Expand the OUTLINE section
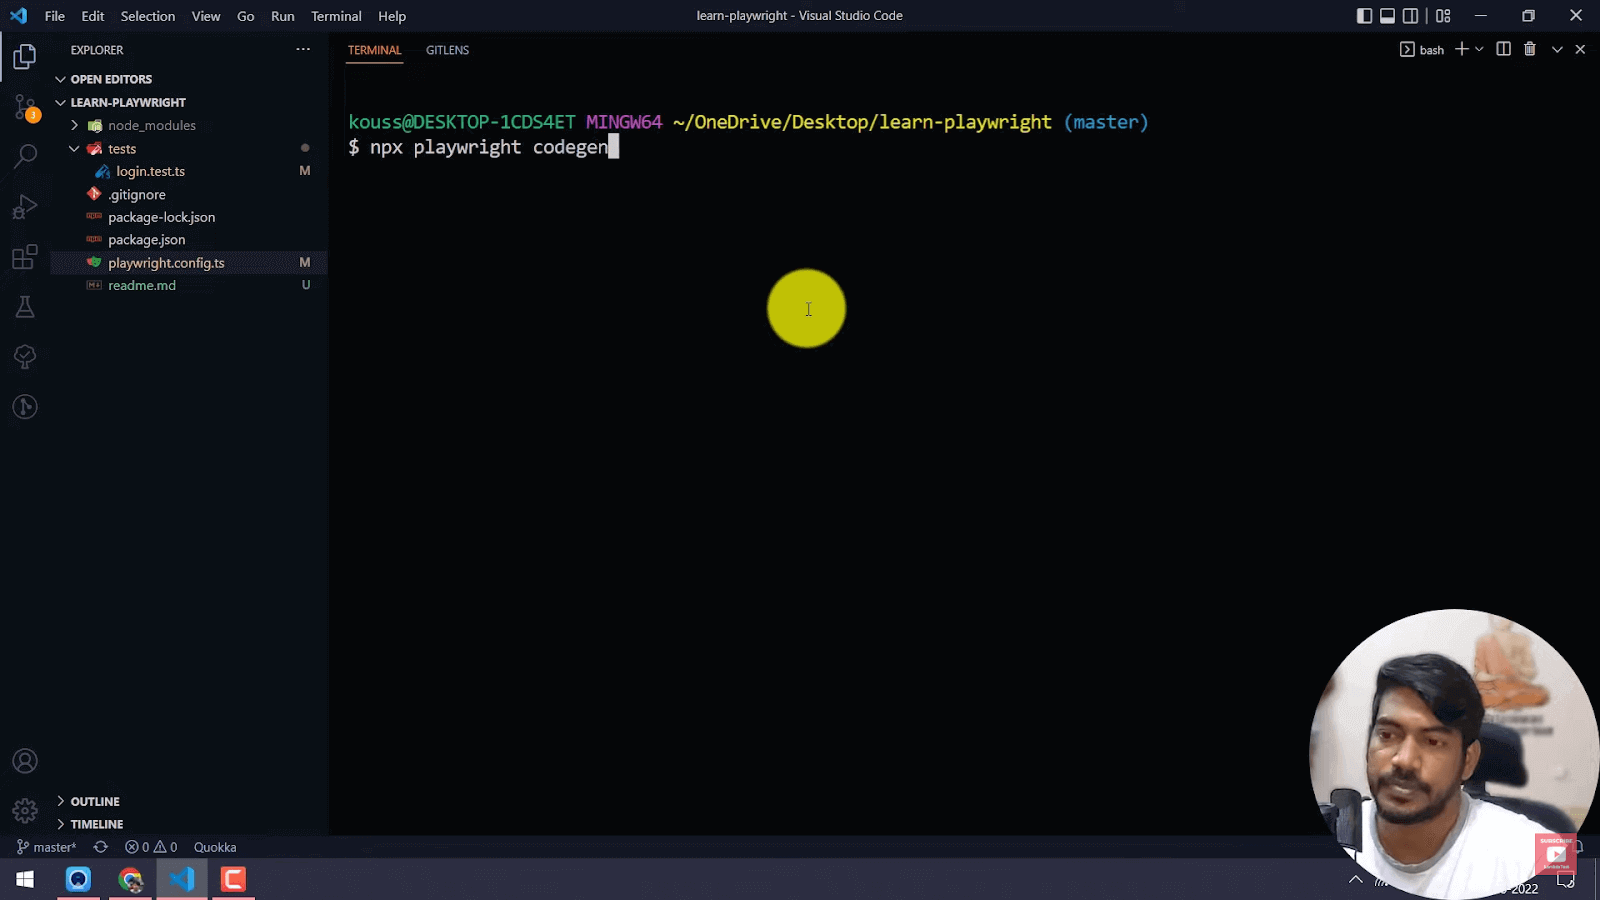This screenshot has width=1600, height=900. tap(95, 801)
